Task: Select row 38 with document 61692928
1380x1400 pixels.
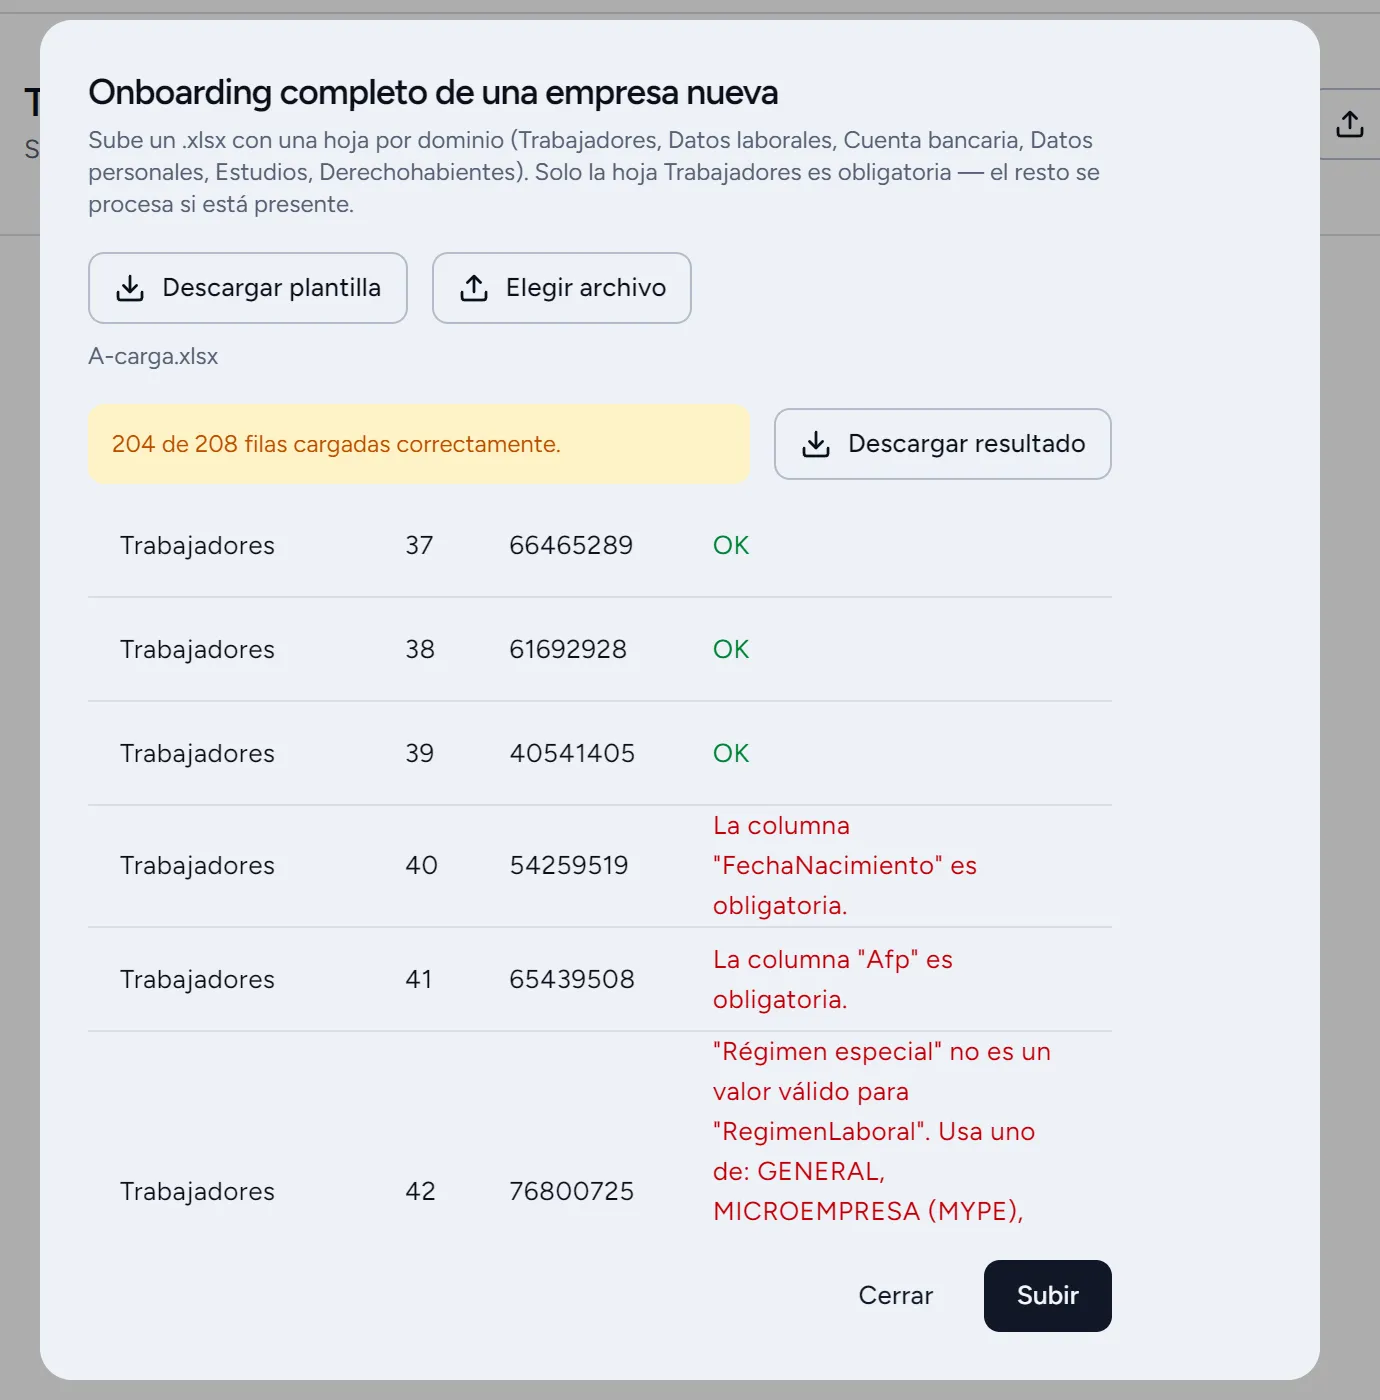Action: [600, 649]
